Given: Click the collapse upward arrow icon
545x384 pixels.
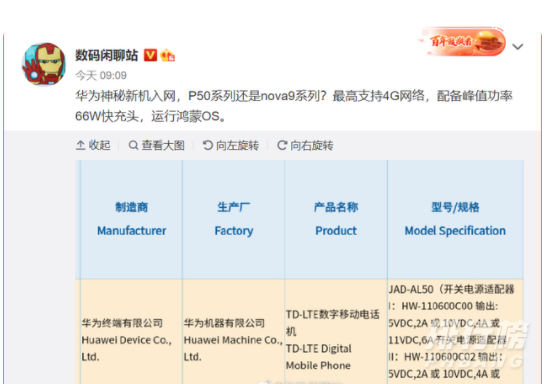Looking at the screenshot, I should click(x=80, y=145).
